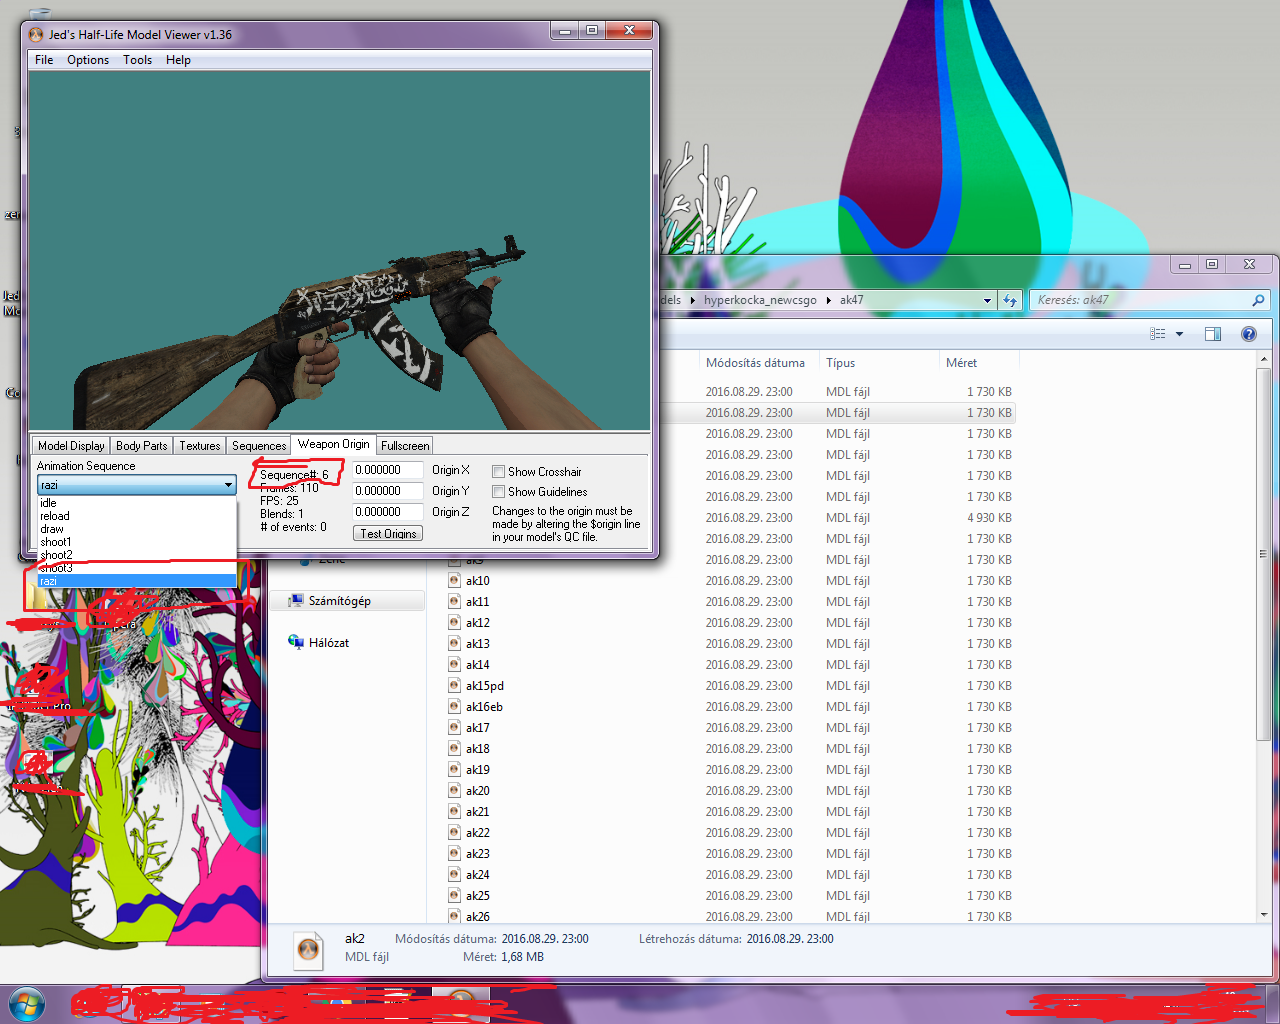Select the ak18 file icon

(455, 748)
